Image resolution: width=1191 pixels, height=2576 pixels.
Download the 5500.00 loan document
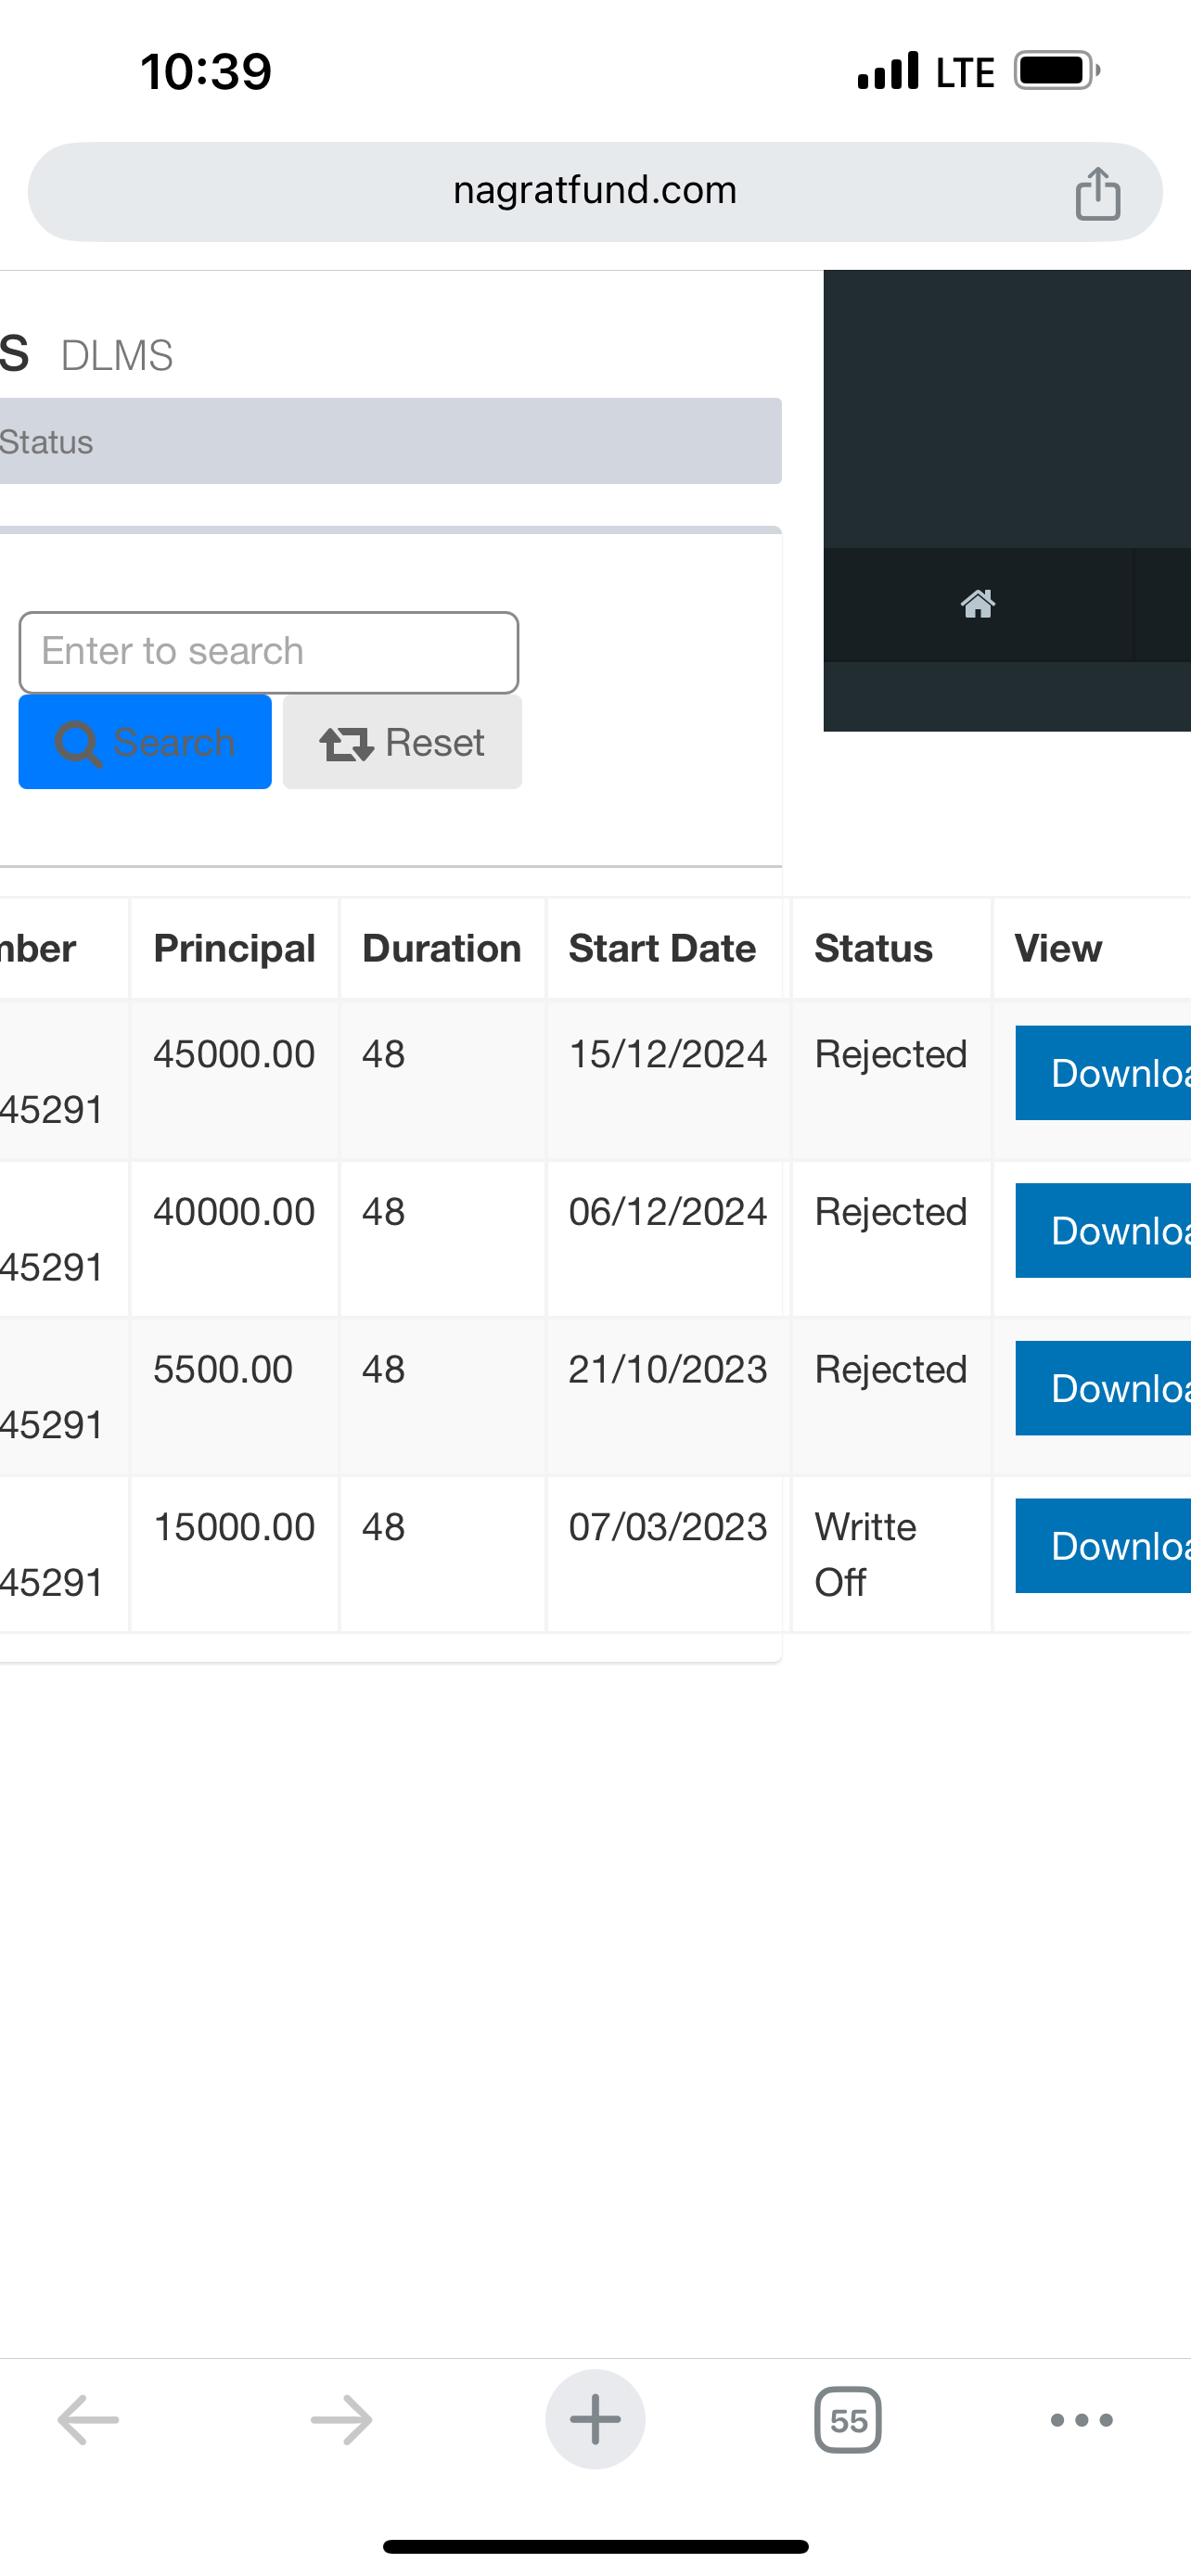click(1103, 1388)
